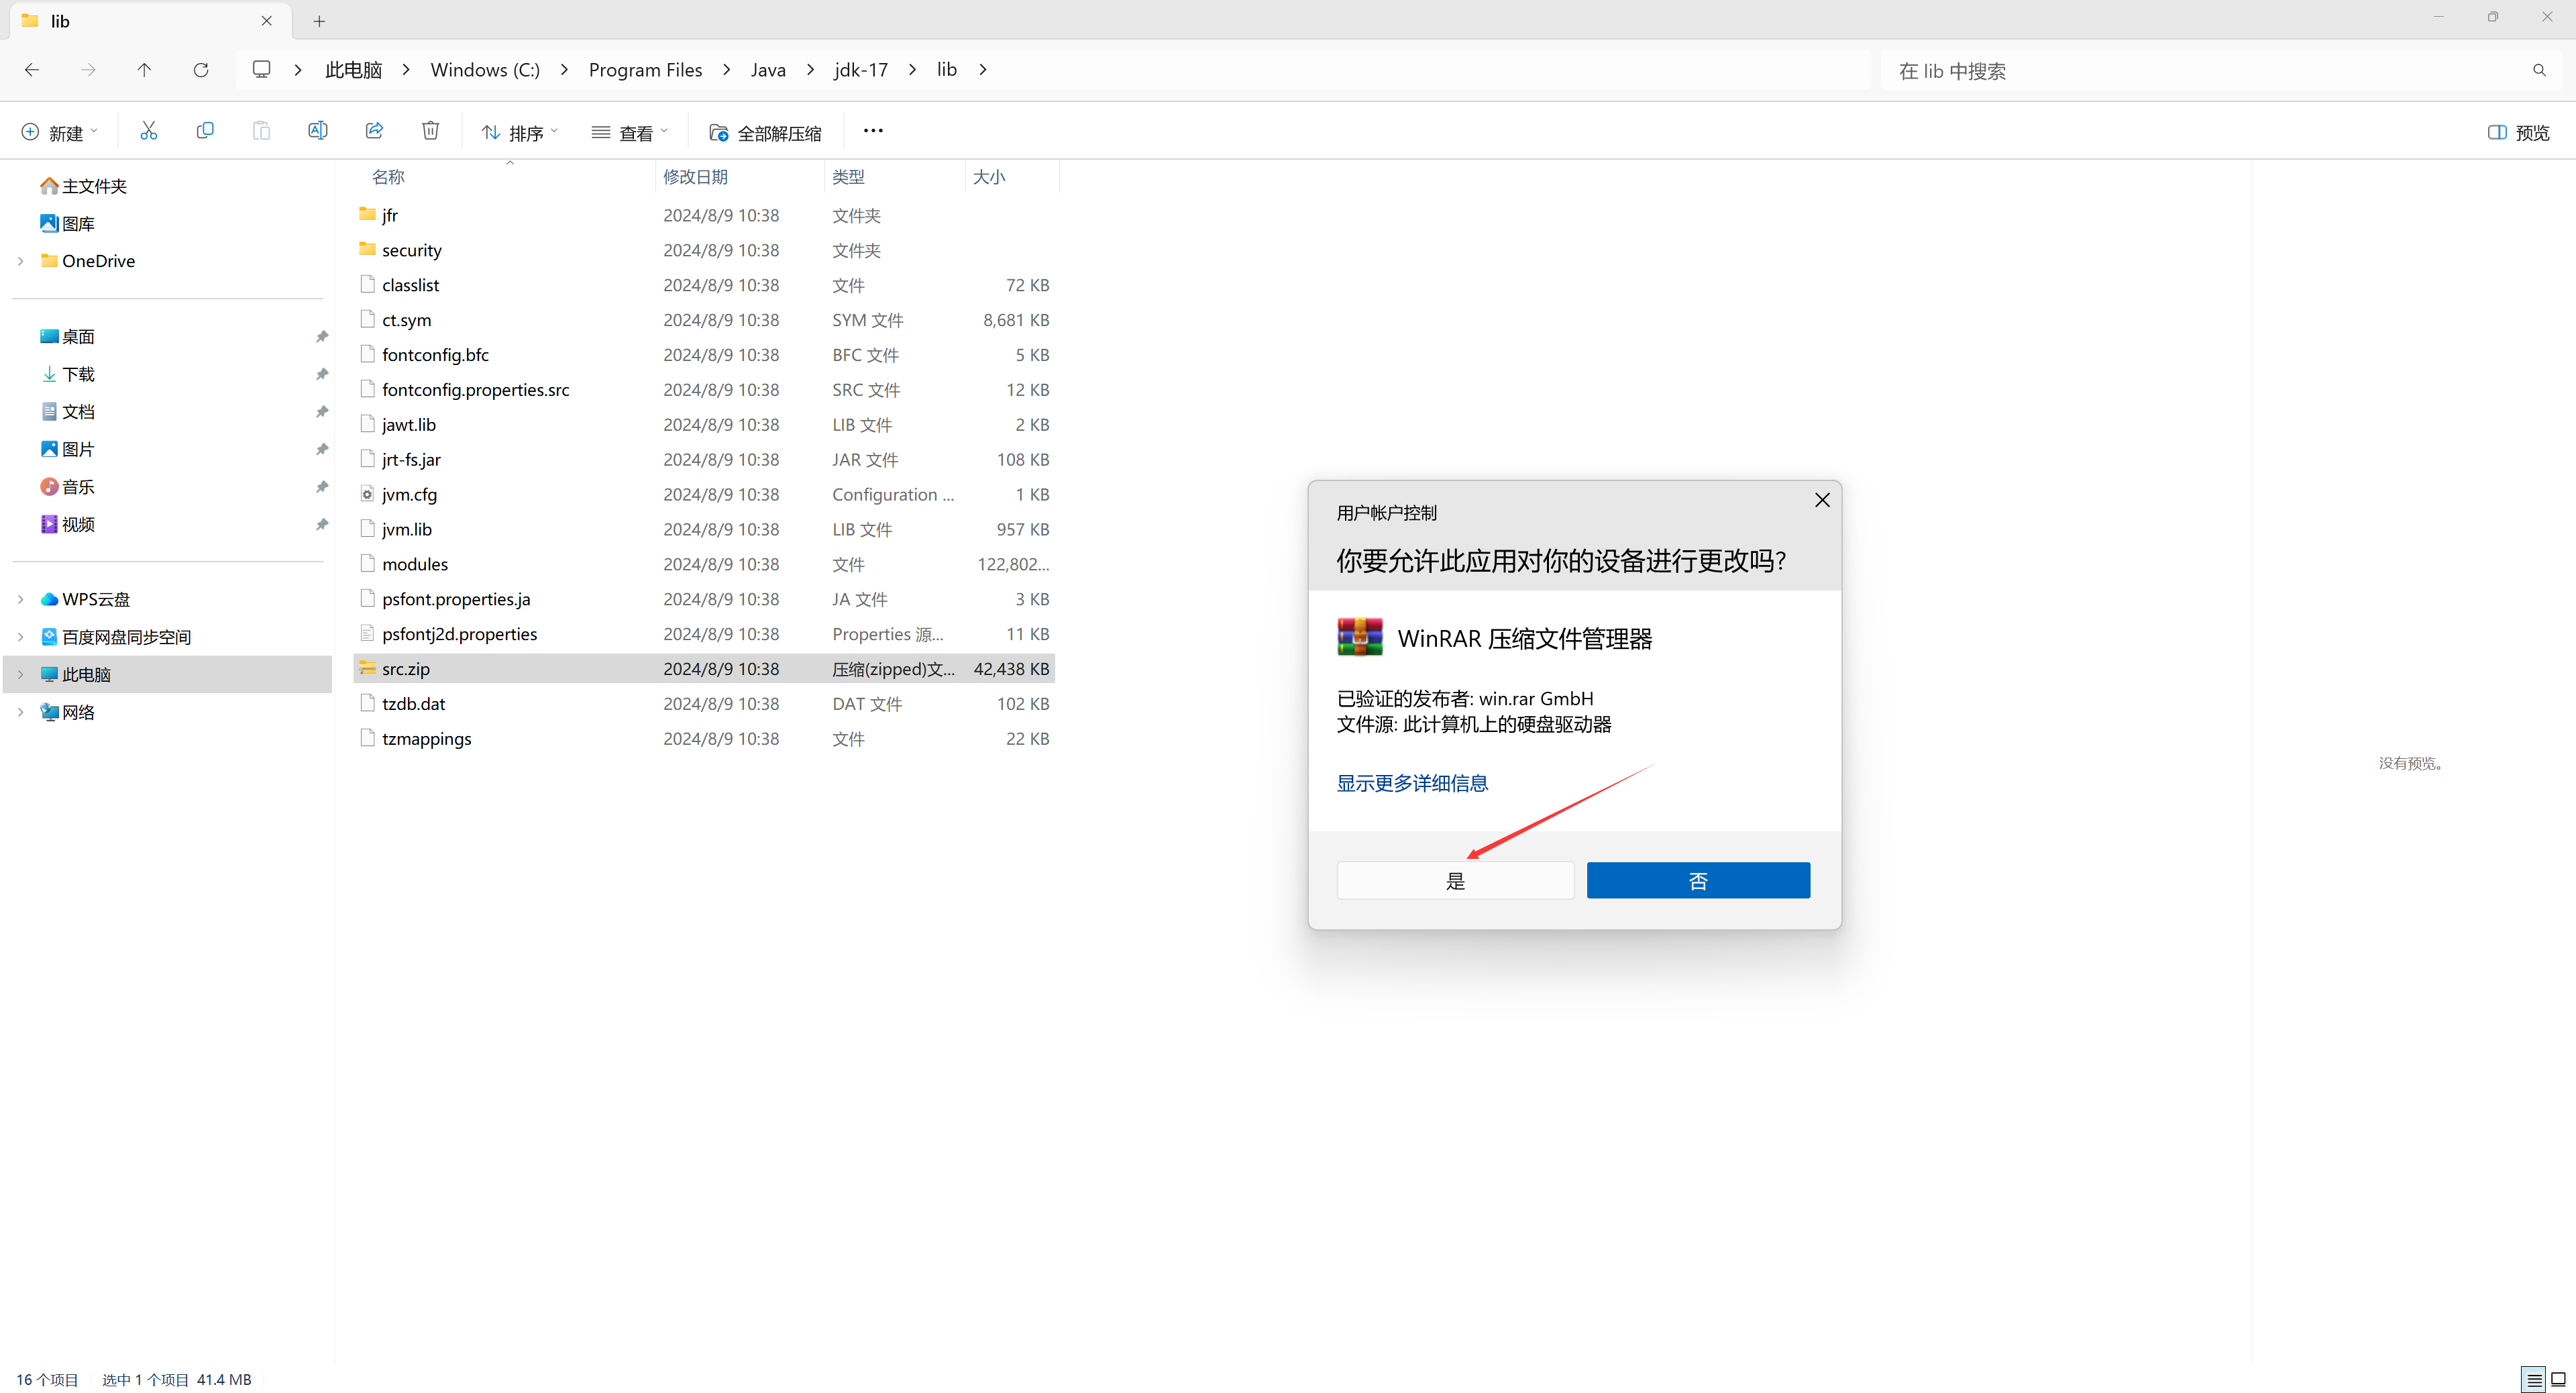This screenshot has height=1393, width=2576.
Task: Open the more options ellipsis menu
Action: pos(872,131)
